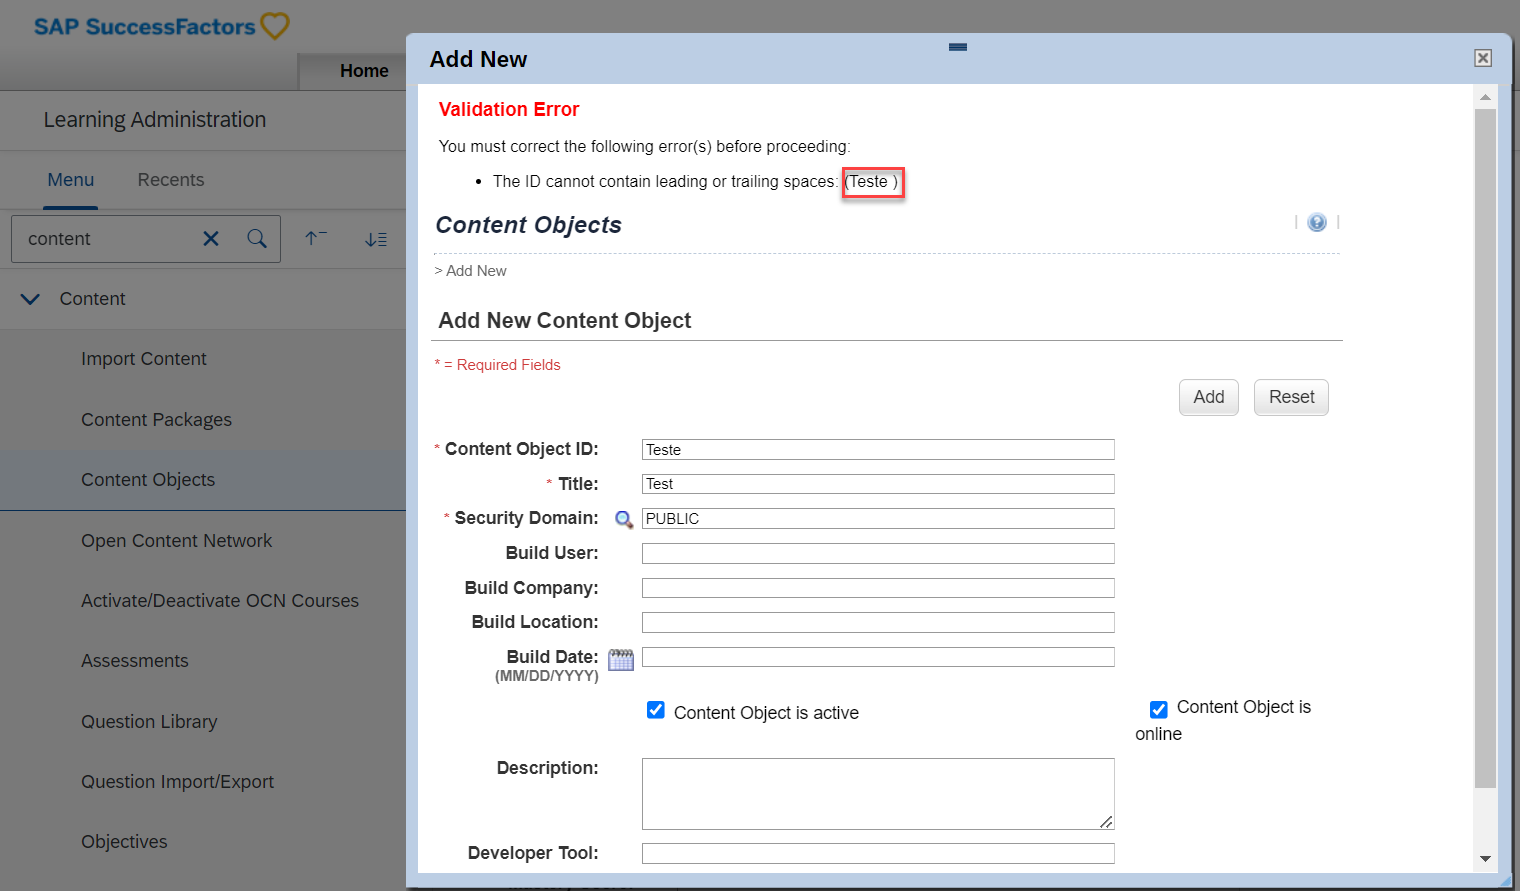The width and height of the screenshot is (1520, 891).
Task: Grab the dialog drag handle
Action: click(958, 47)
